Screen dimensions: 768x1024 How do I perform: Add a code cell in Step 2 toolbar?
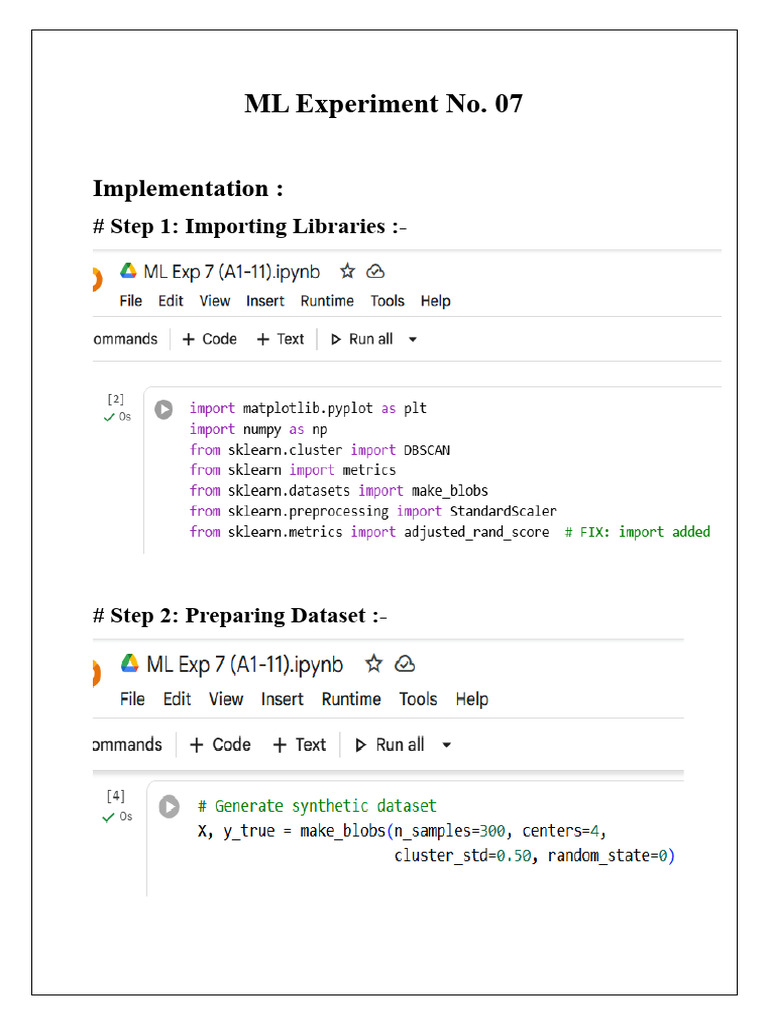coord(220,744)
